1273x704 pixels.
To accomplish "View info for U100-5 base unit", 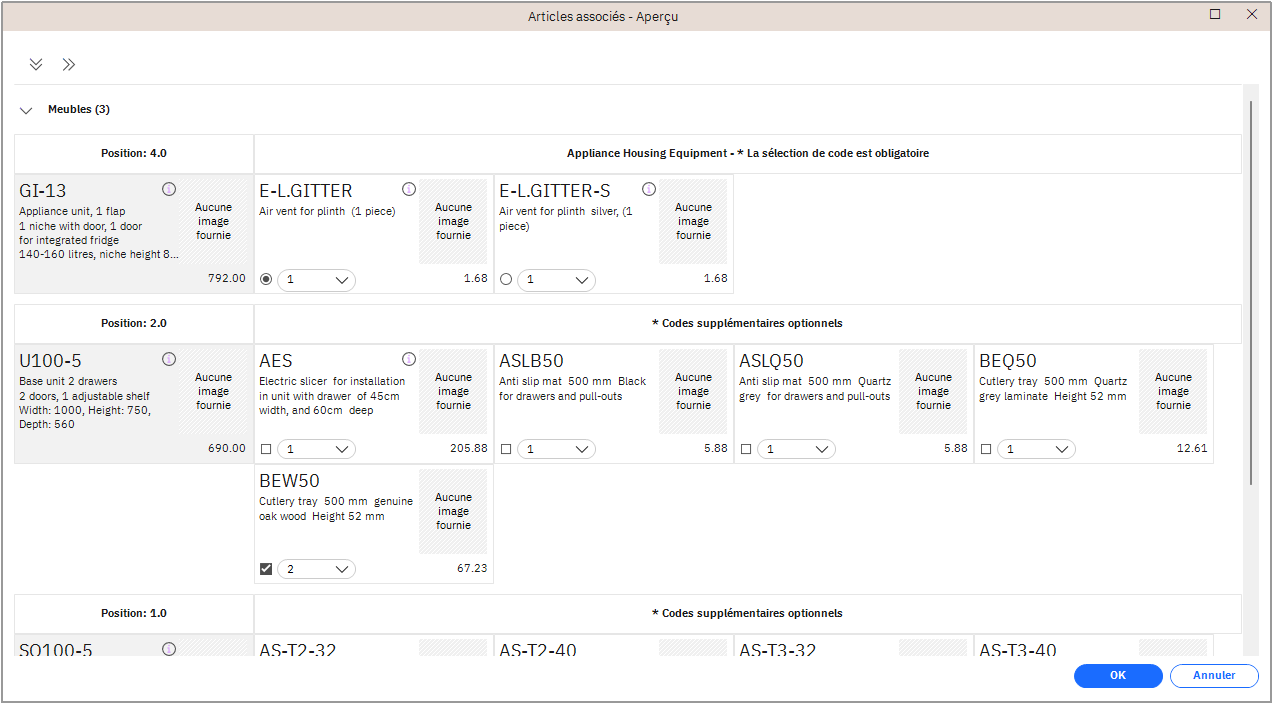I will tap(169, 359).
